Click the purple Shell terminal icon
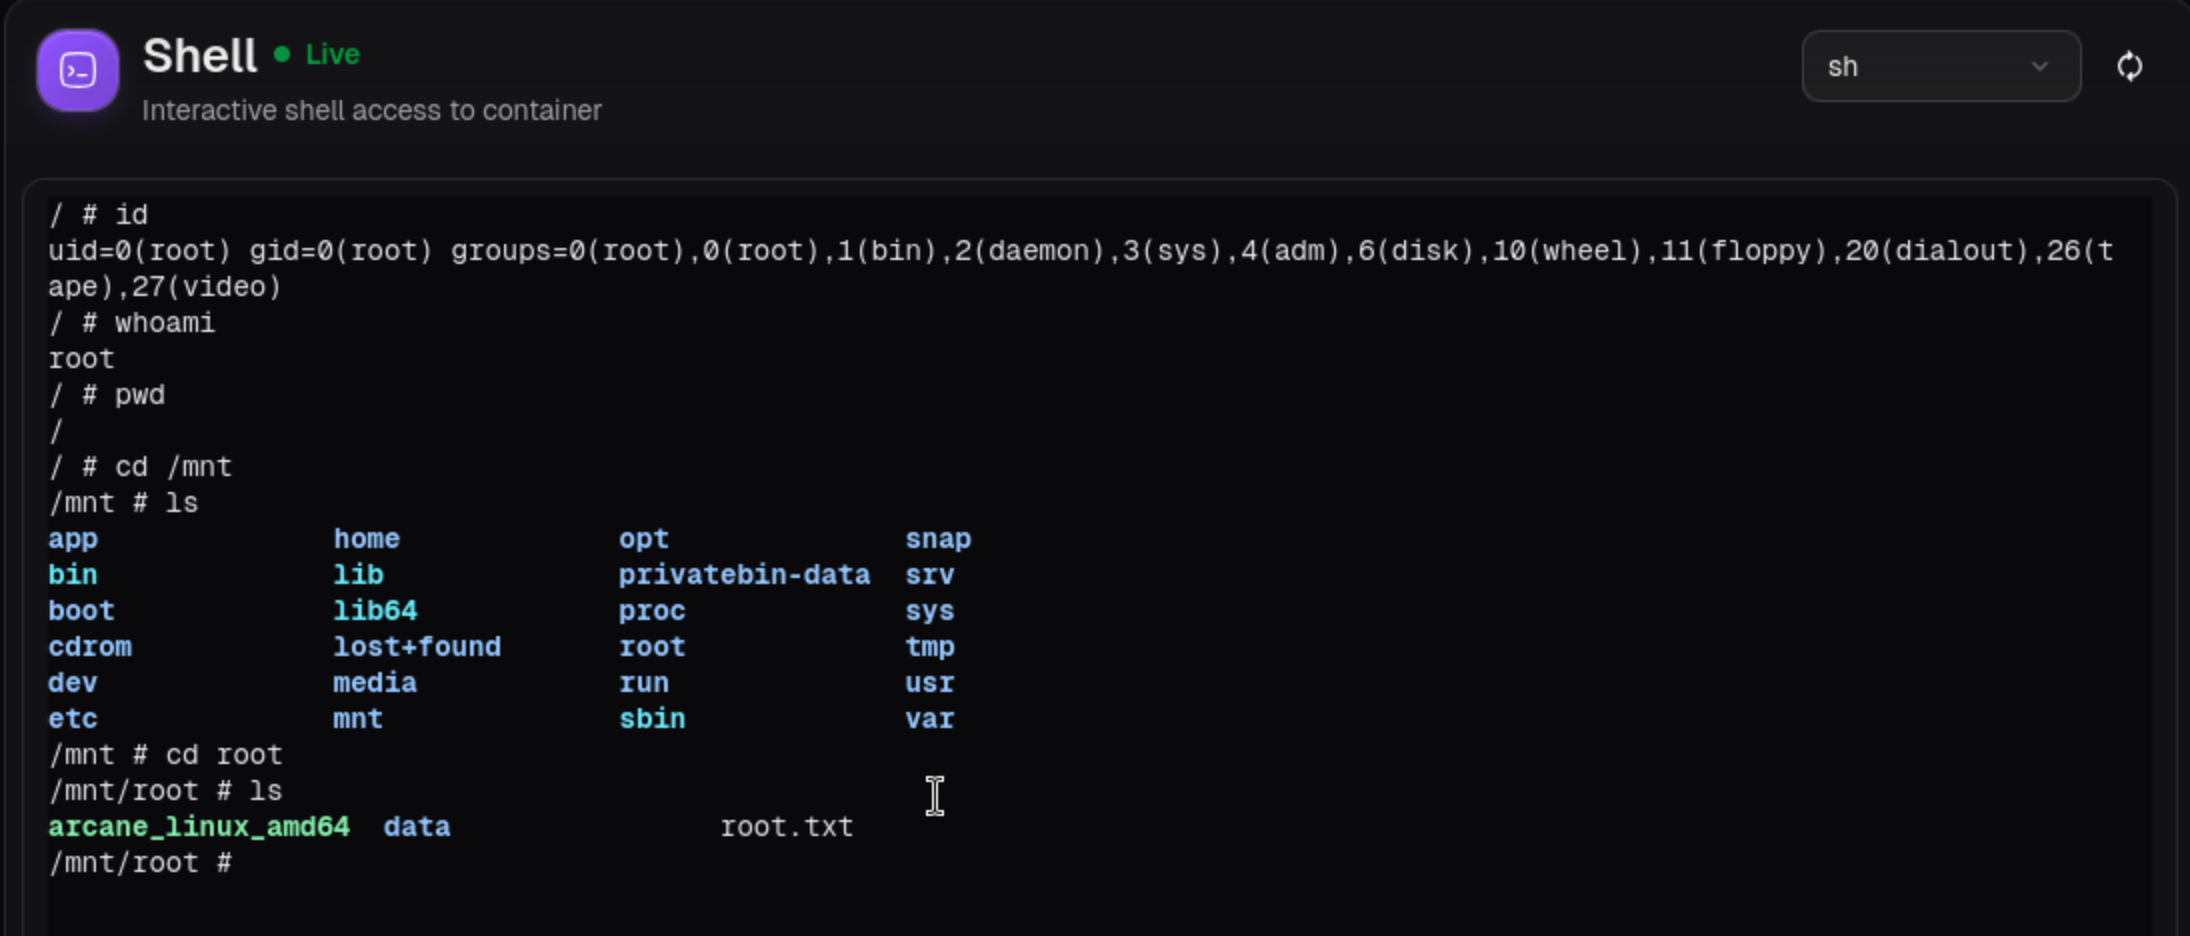The height and width of the screenshot is (936, 2190). click(78, 70)
